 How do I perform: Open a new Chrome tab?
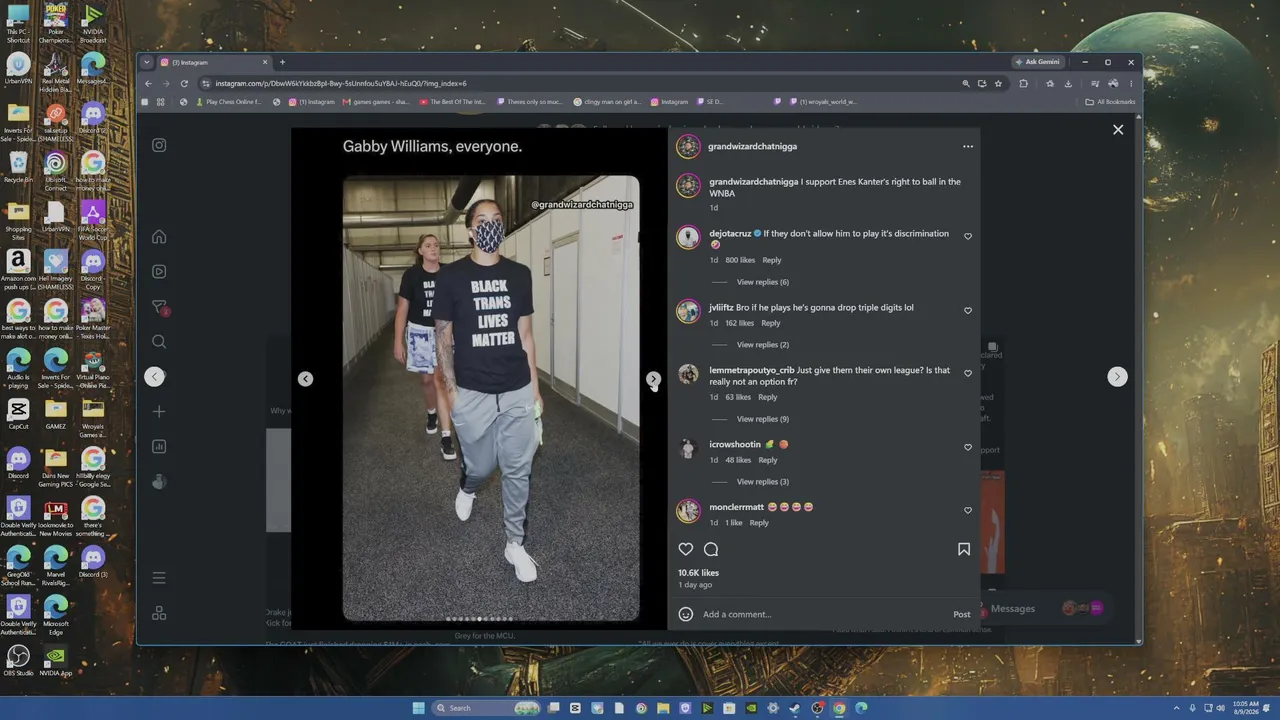click(282, 62)
